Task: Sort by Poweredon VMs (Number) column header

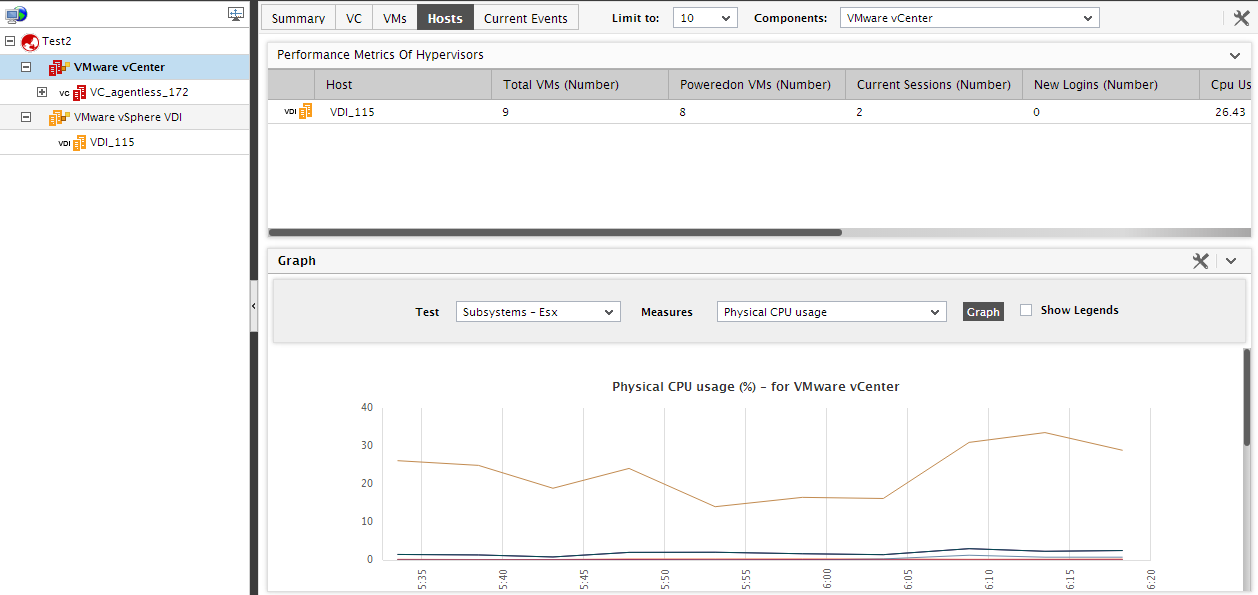Action: point(756,85)
